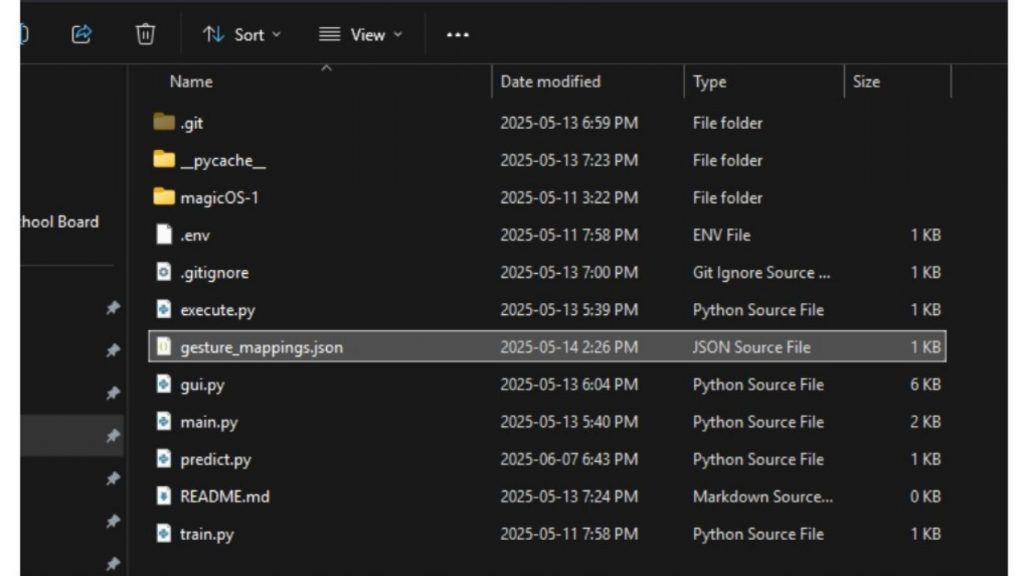The height and width of the screenshot is (576, 1024).
Task: Click the JSON icon beside gesture_mappings.json
Action: pos(163,347)
